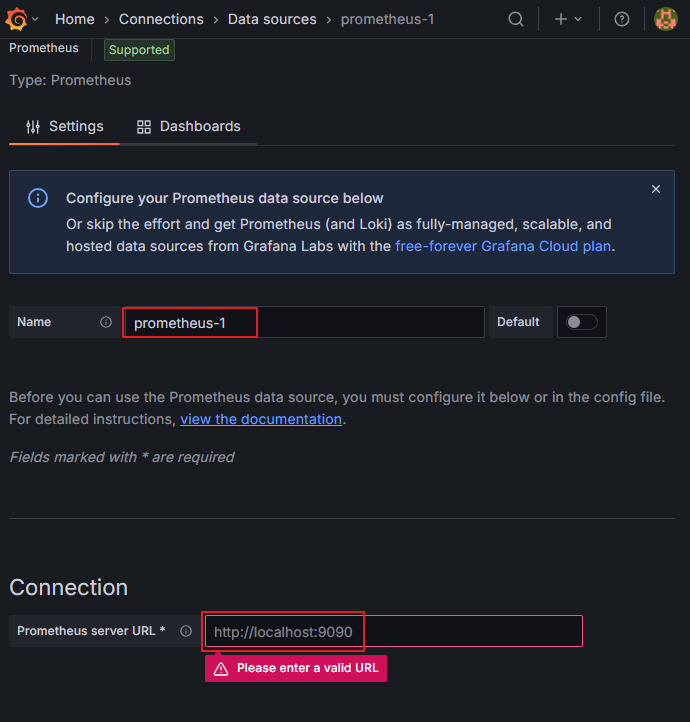Open the view the documentation link
This screenshot has width=690, height=722.
[261, 419]
